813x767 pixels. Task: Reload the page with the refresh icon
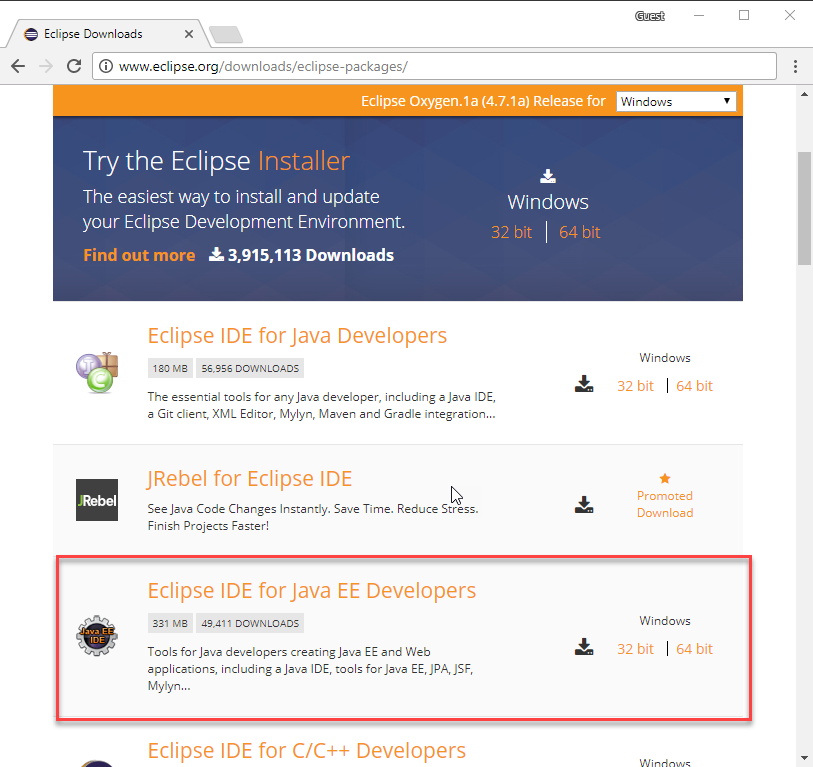click(x=73, y=66)
